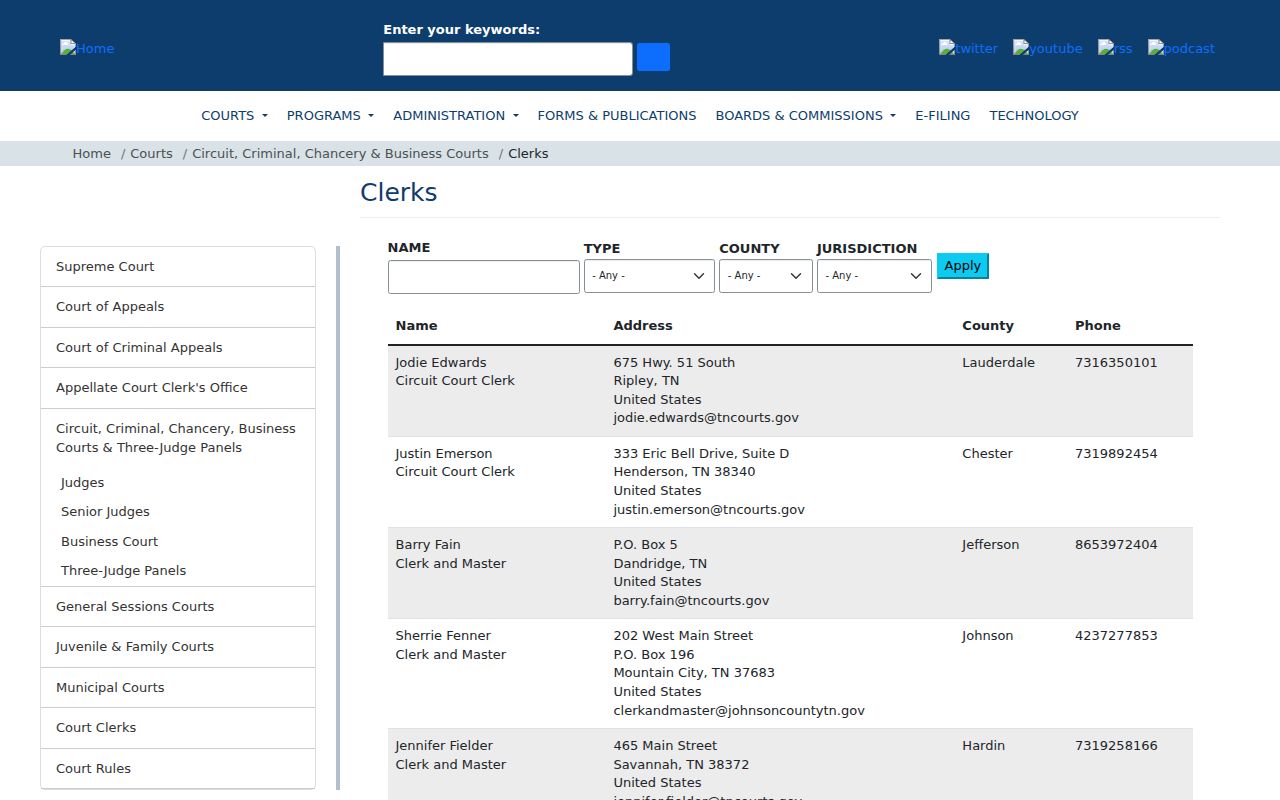1280x800 pixels.
Task: Open Judges sidebar sub-link
Action: pos(82,482)
